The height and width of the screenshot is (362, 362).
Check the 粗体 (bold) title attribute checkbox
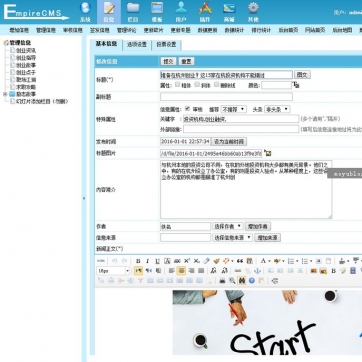click(178, 84)
